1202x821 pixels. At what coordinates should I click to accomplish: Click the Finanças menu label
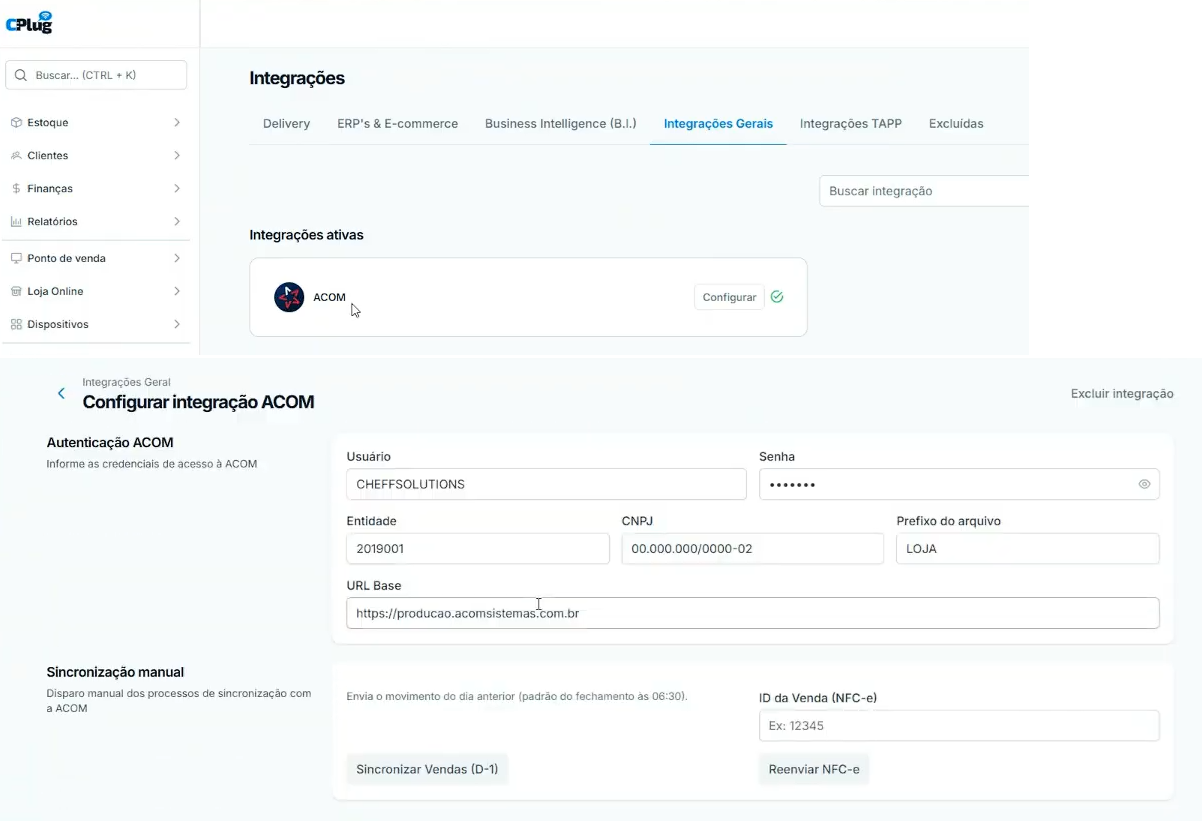pyautogui.click(x=50, y=189)
